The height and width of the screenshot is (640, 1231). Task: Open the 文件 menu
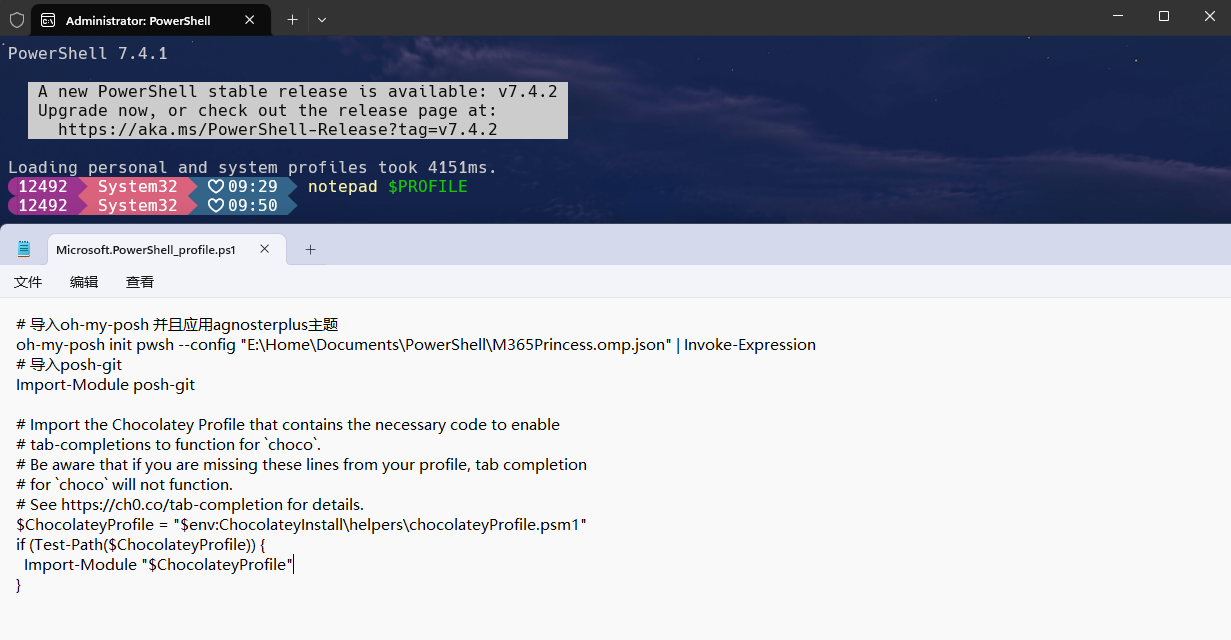tap(28, 282)
